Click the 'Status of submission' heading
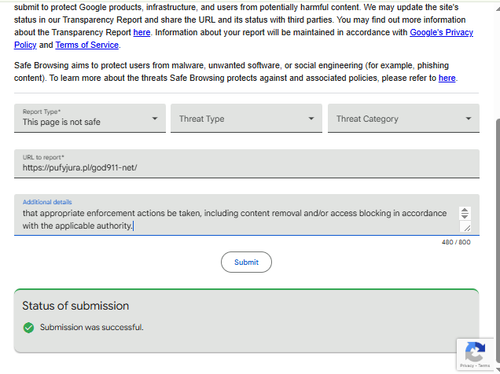 tap(76, 306)
